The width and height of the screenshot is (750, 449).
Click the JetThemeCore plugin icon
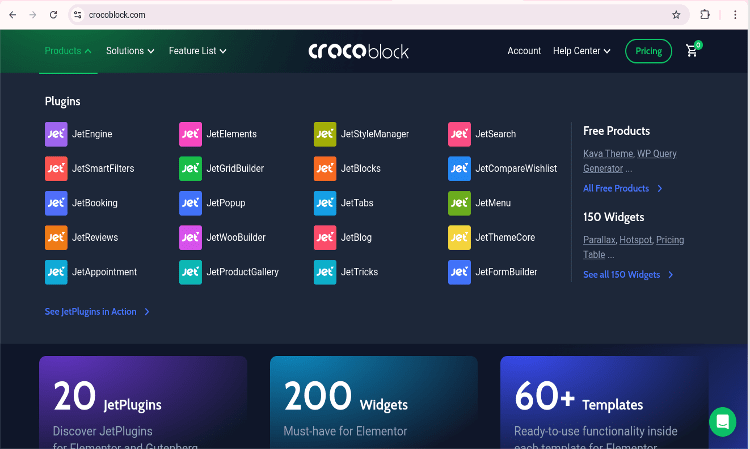click(x=459, y=237)
